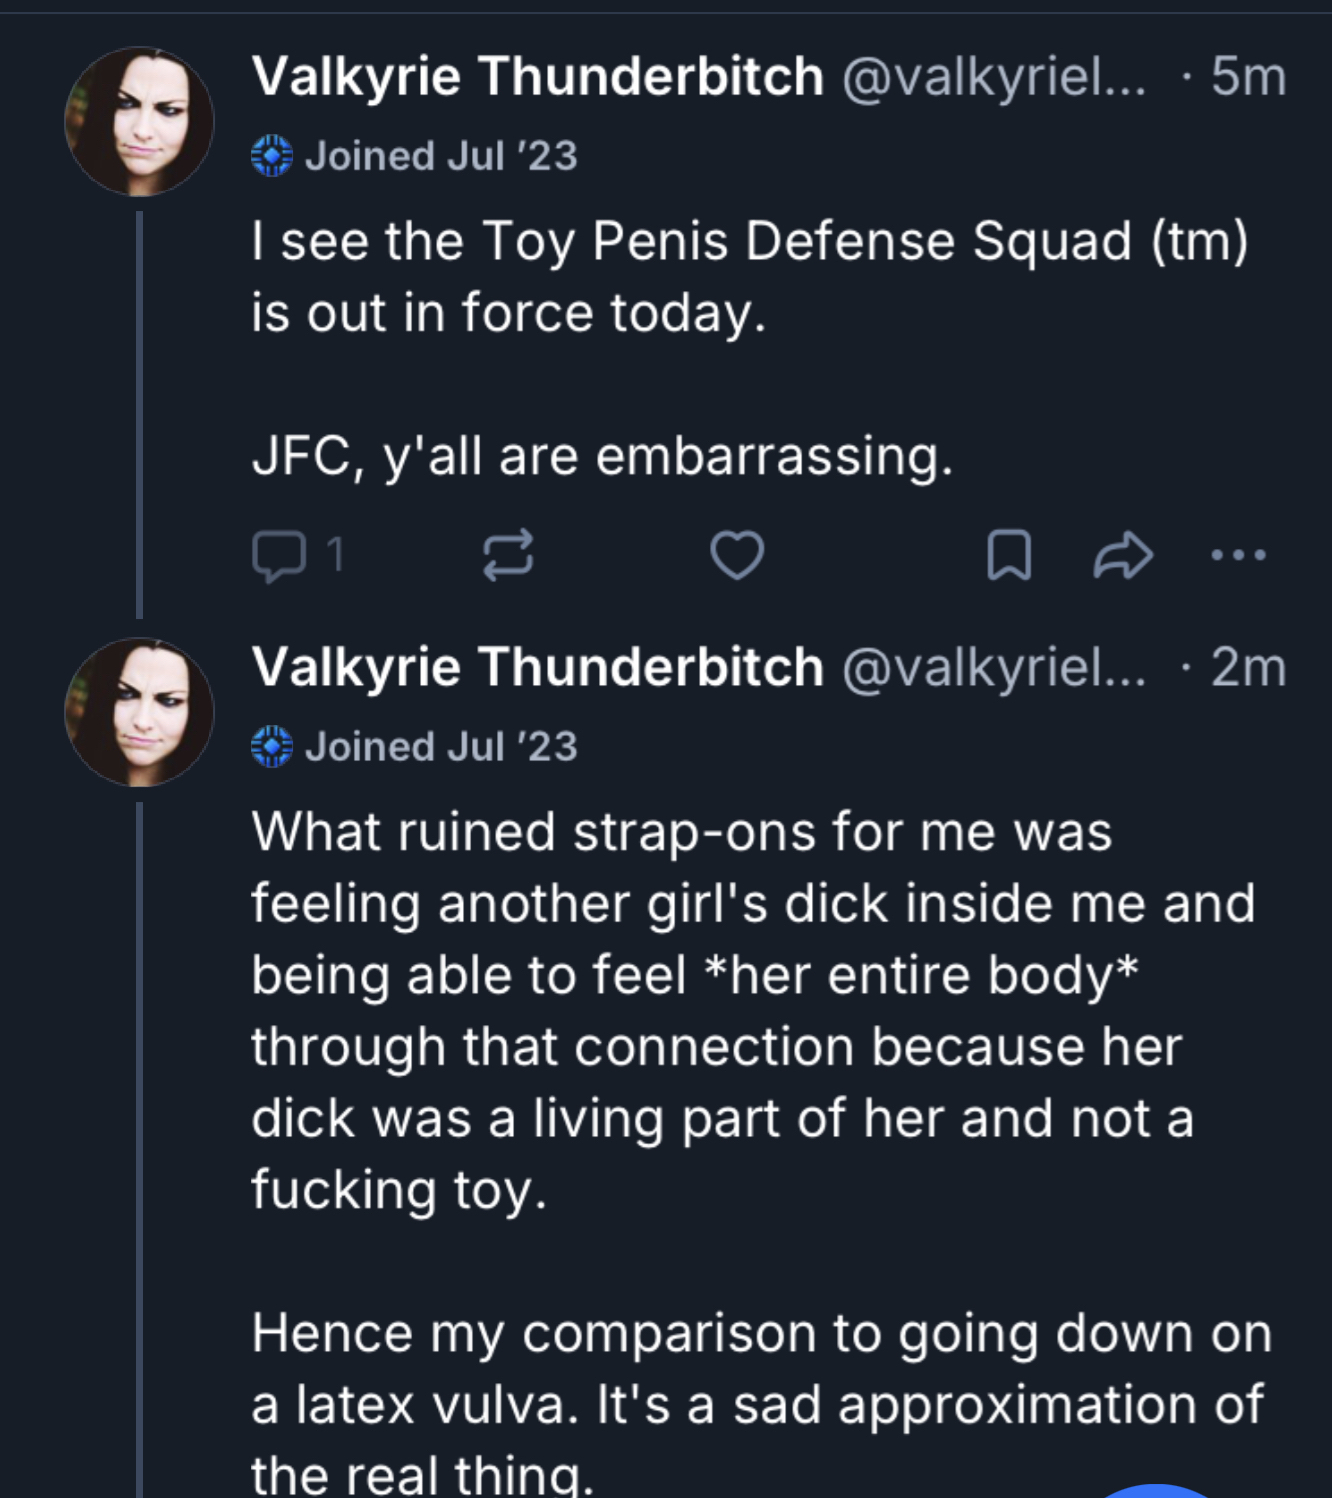Click the display name on the second post
This screenshot has height=1498, width=1332.
click(x=537, y=667)
